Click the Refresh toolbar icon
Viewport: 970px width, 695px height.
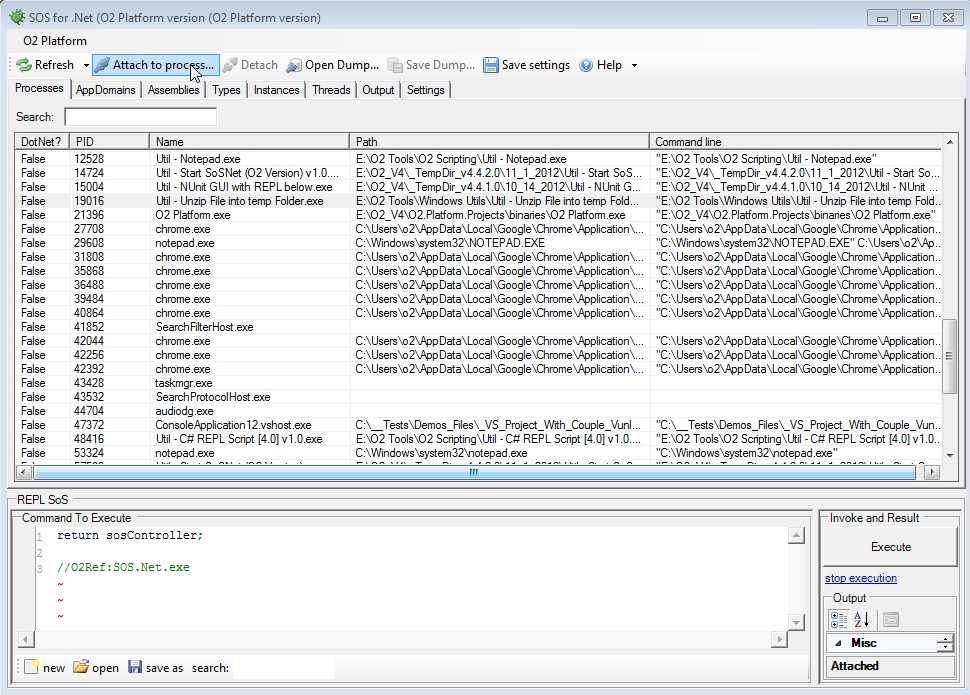22,64
